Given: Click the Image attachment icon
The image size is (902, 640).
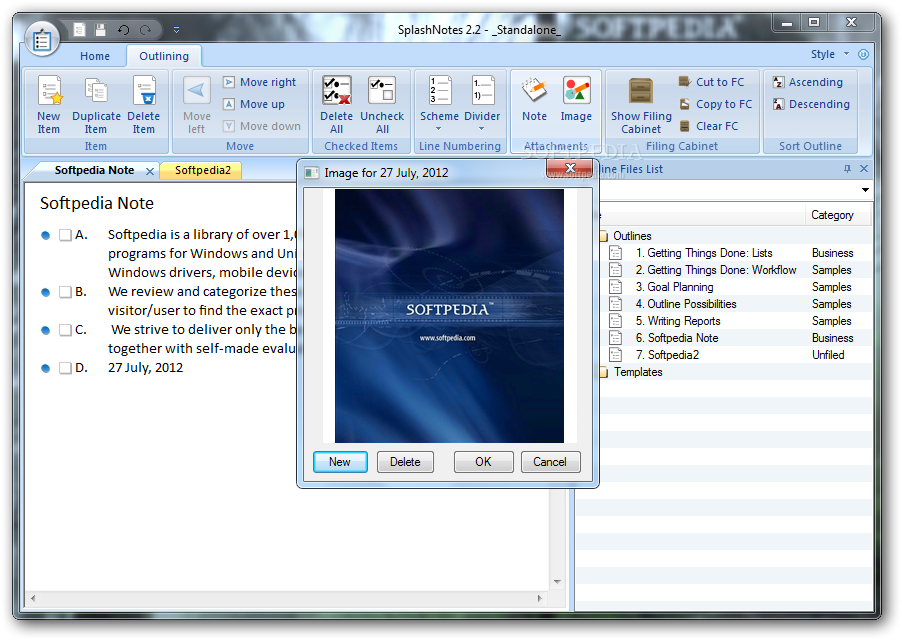Looking at the screenshot, I should (576, 90).
